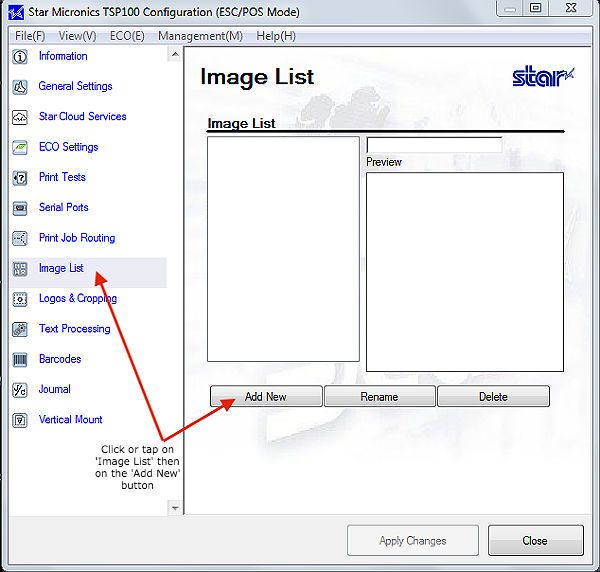The height and width of the screenshot is (572, 600).
Task: Click the Information sidebar icon
Action: (x=20, y=57)
